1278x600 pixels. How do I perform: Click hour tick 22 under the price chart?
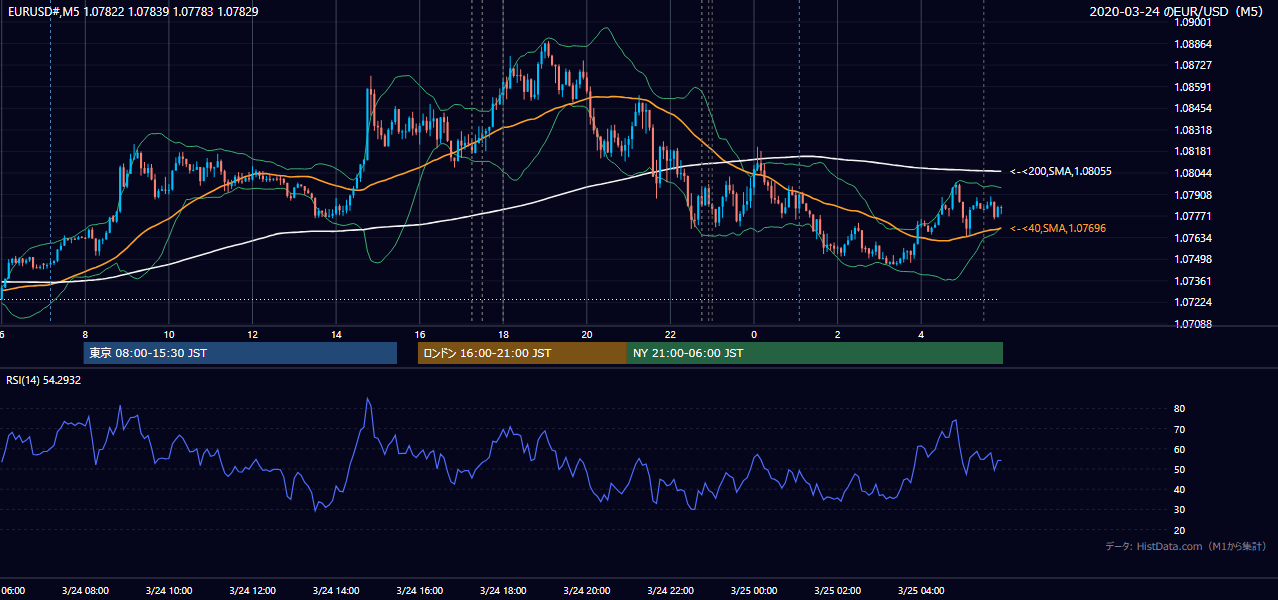click(670, 334)
